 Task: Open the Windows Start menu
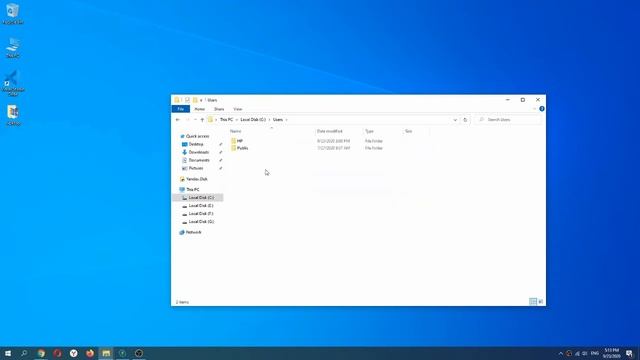(x=8, y=353)
